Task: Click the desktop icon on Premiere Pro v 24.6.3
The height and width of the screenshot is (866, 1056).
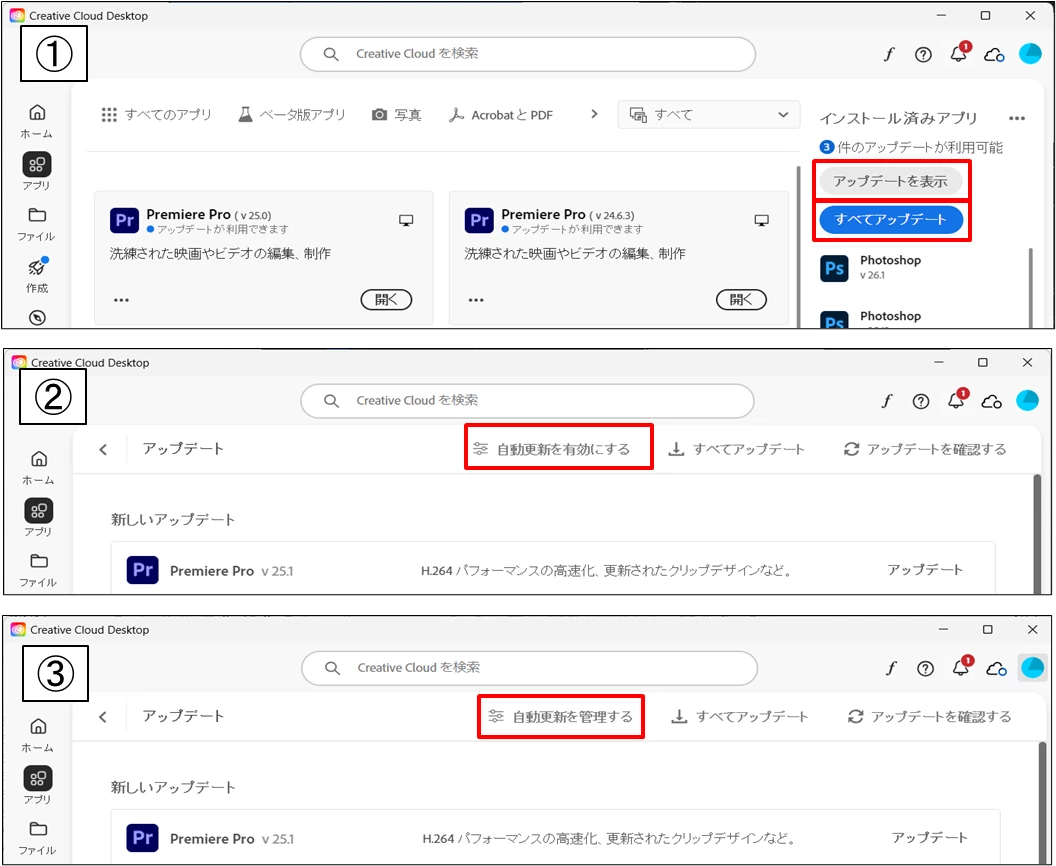Action: tap(762, 220)
